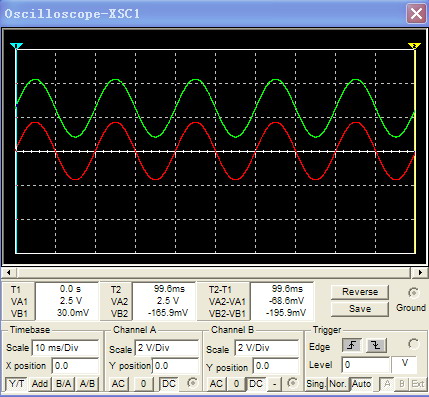Set trigger mode to Sing.

point(315,384)
